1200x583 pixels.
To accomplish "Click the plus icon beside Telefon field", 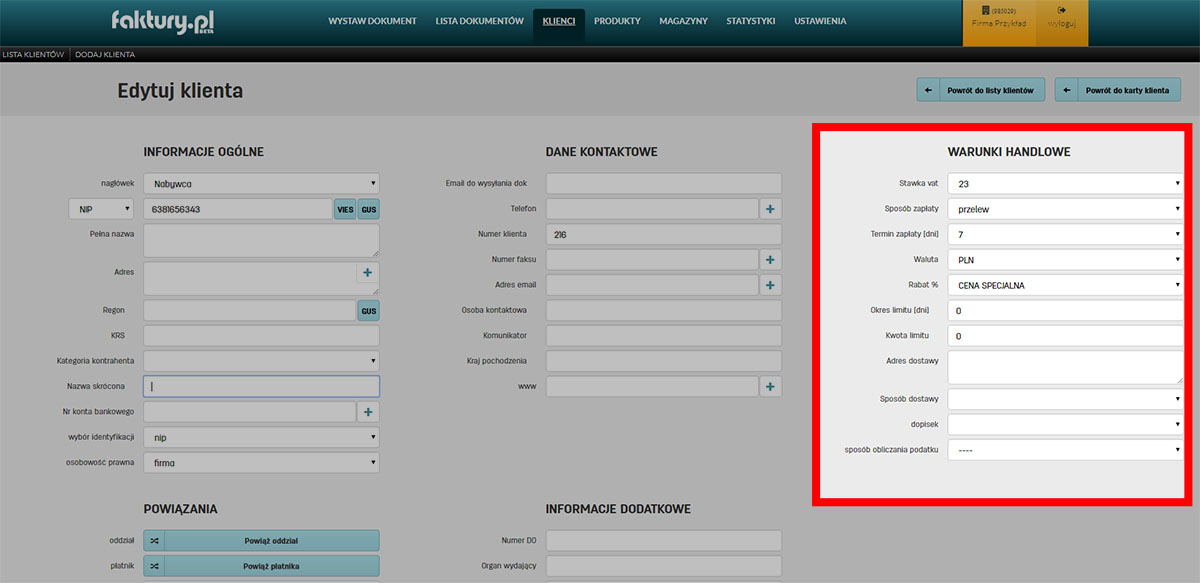I will point(770,209).
